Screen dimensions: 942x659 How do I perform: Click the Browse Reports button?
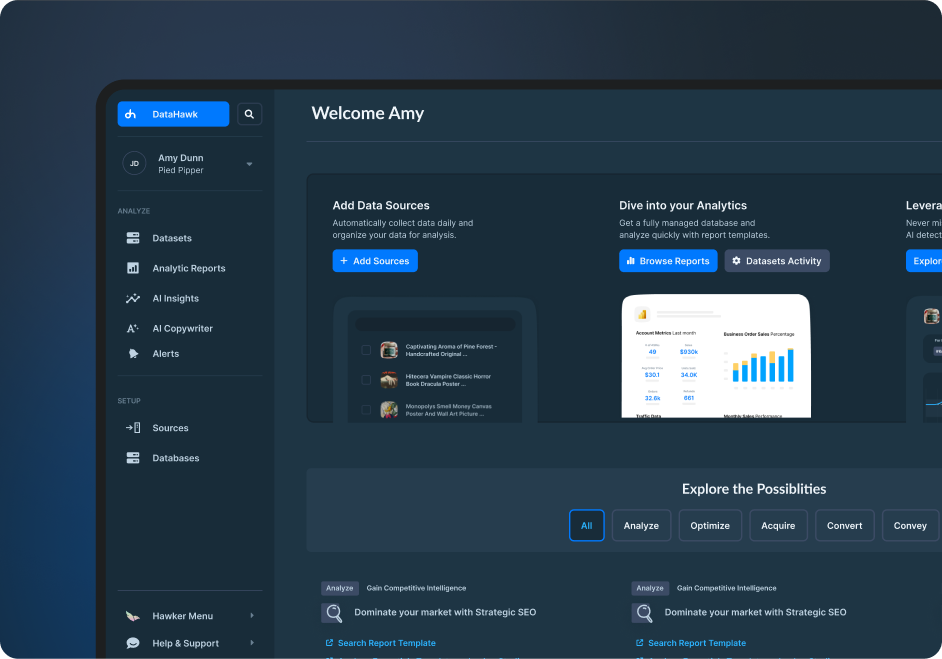(668, 261)
